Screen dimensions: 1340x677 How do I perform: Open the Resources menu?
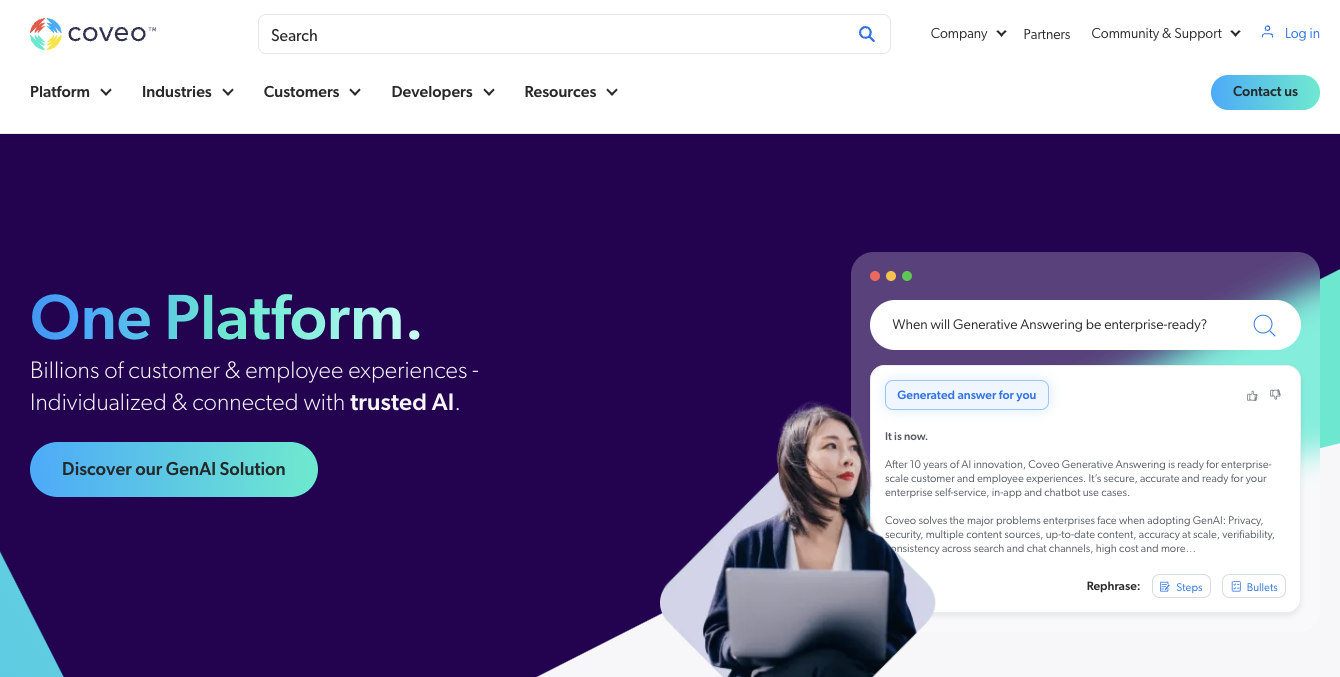point(571,92)
